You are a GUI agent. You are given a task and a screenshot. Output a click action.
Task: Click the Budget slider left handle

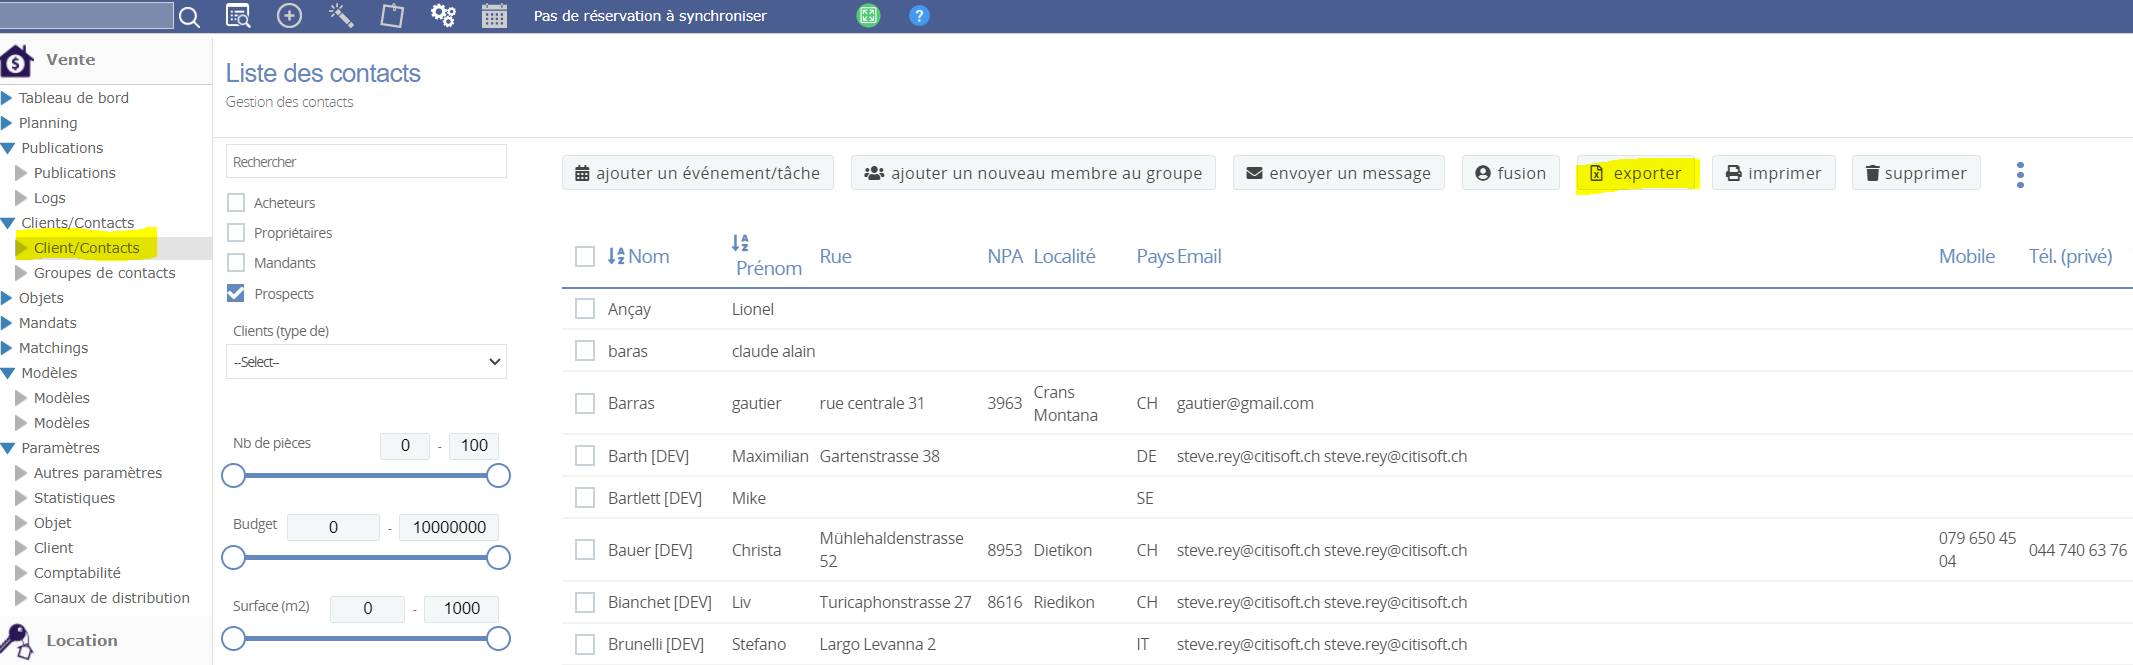(234, 558)
